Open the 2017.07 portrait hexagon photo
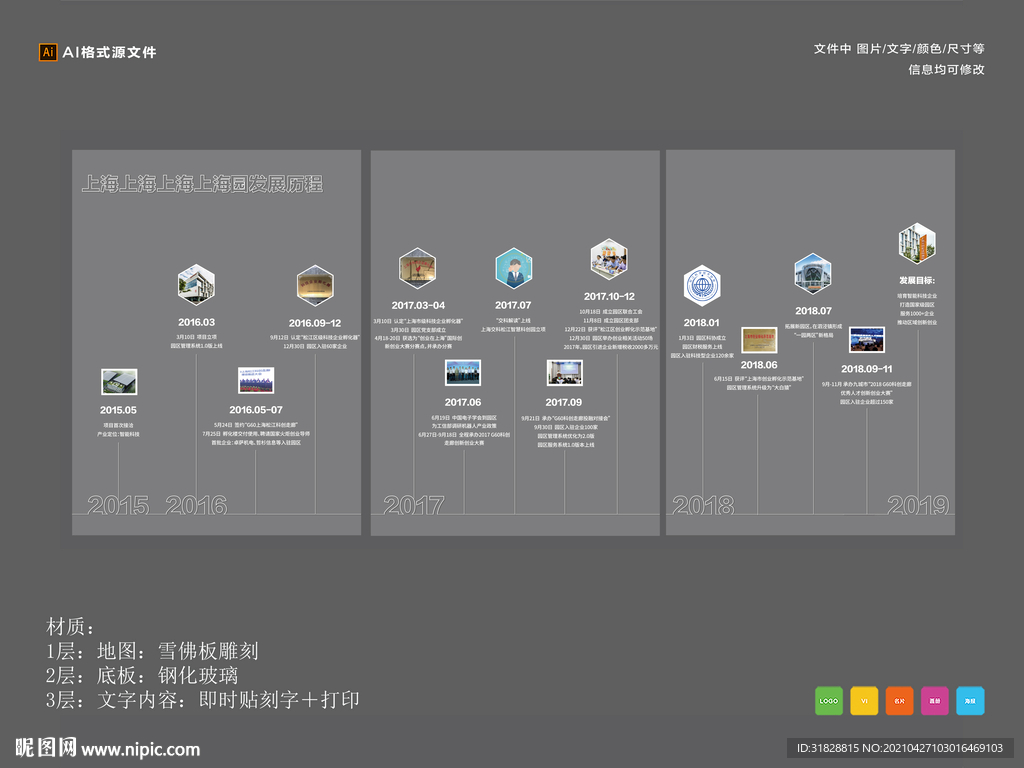This screenshot has width=1024, height=768. click(514, 267)
